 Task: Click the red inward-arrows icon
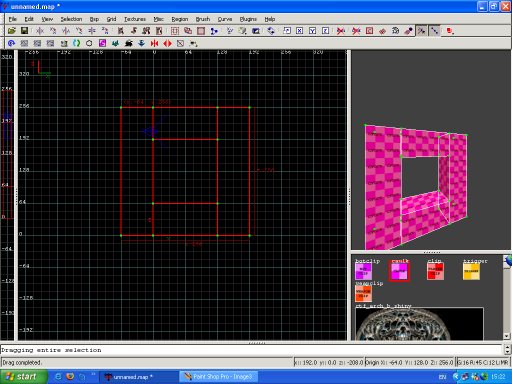(154, 43)
